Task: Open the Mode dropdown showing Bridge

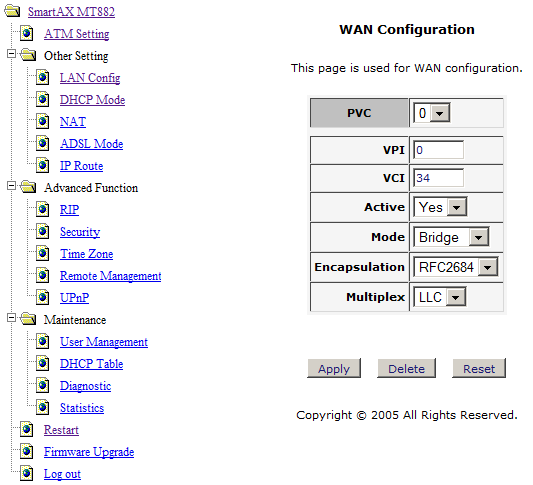Action: 451,237
